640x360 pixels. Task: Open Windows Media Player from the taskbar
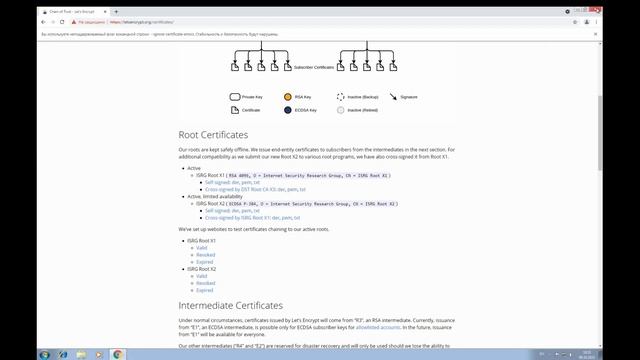click(x=99, y=354)
